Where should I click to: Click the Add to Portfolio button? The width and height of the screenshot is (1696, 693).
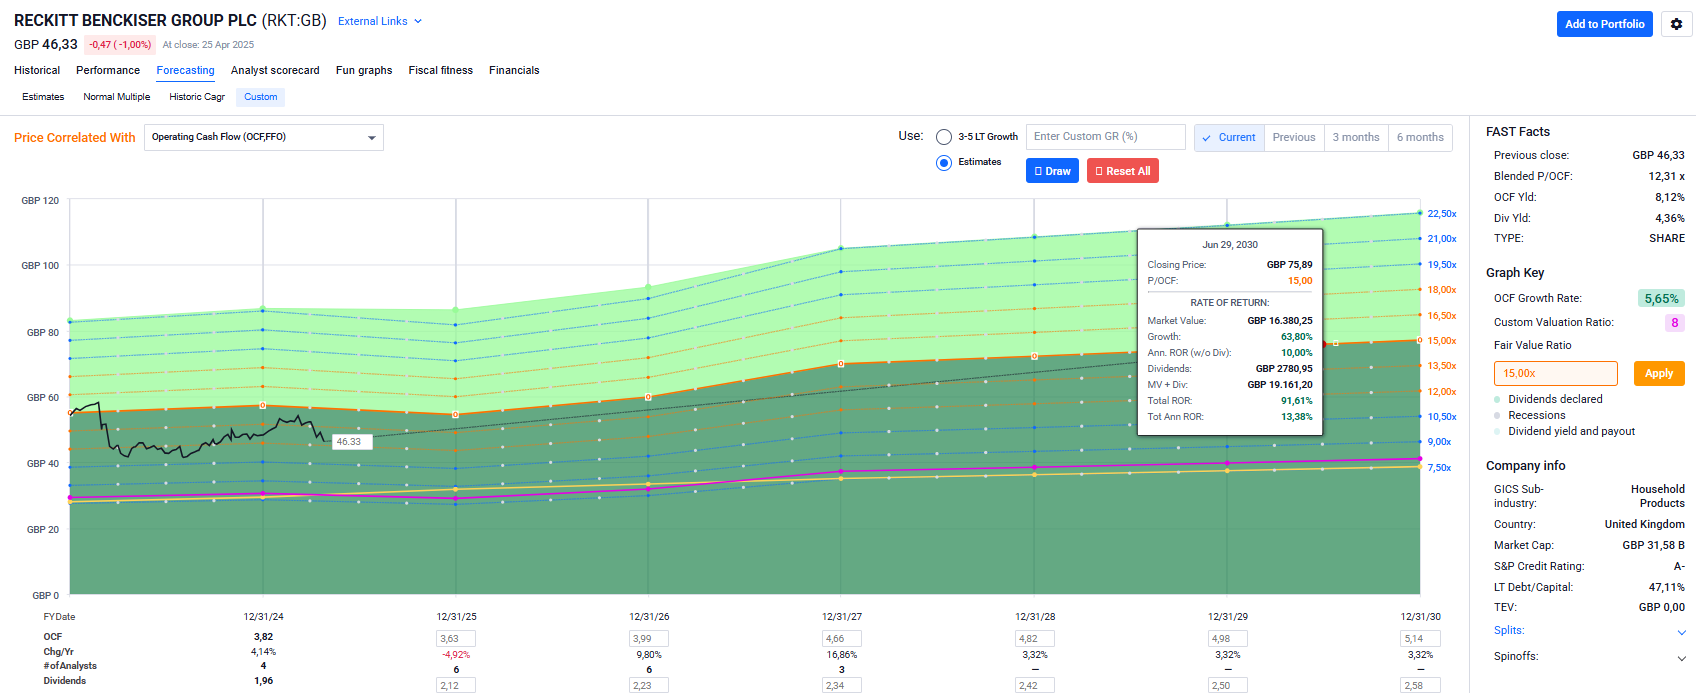[1605, 24]
